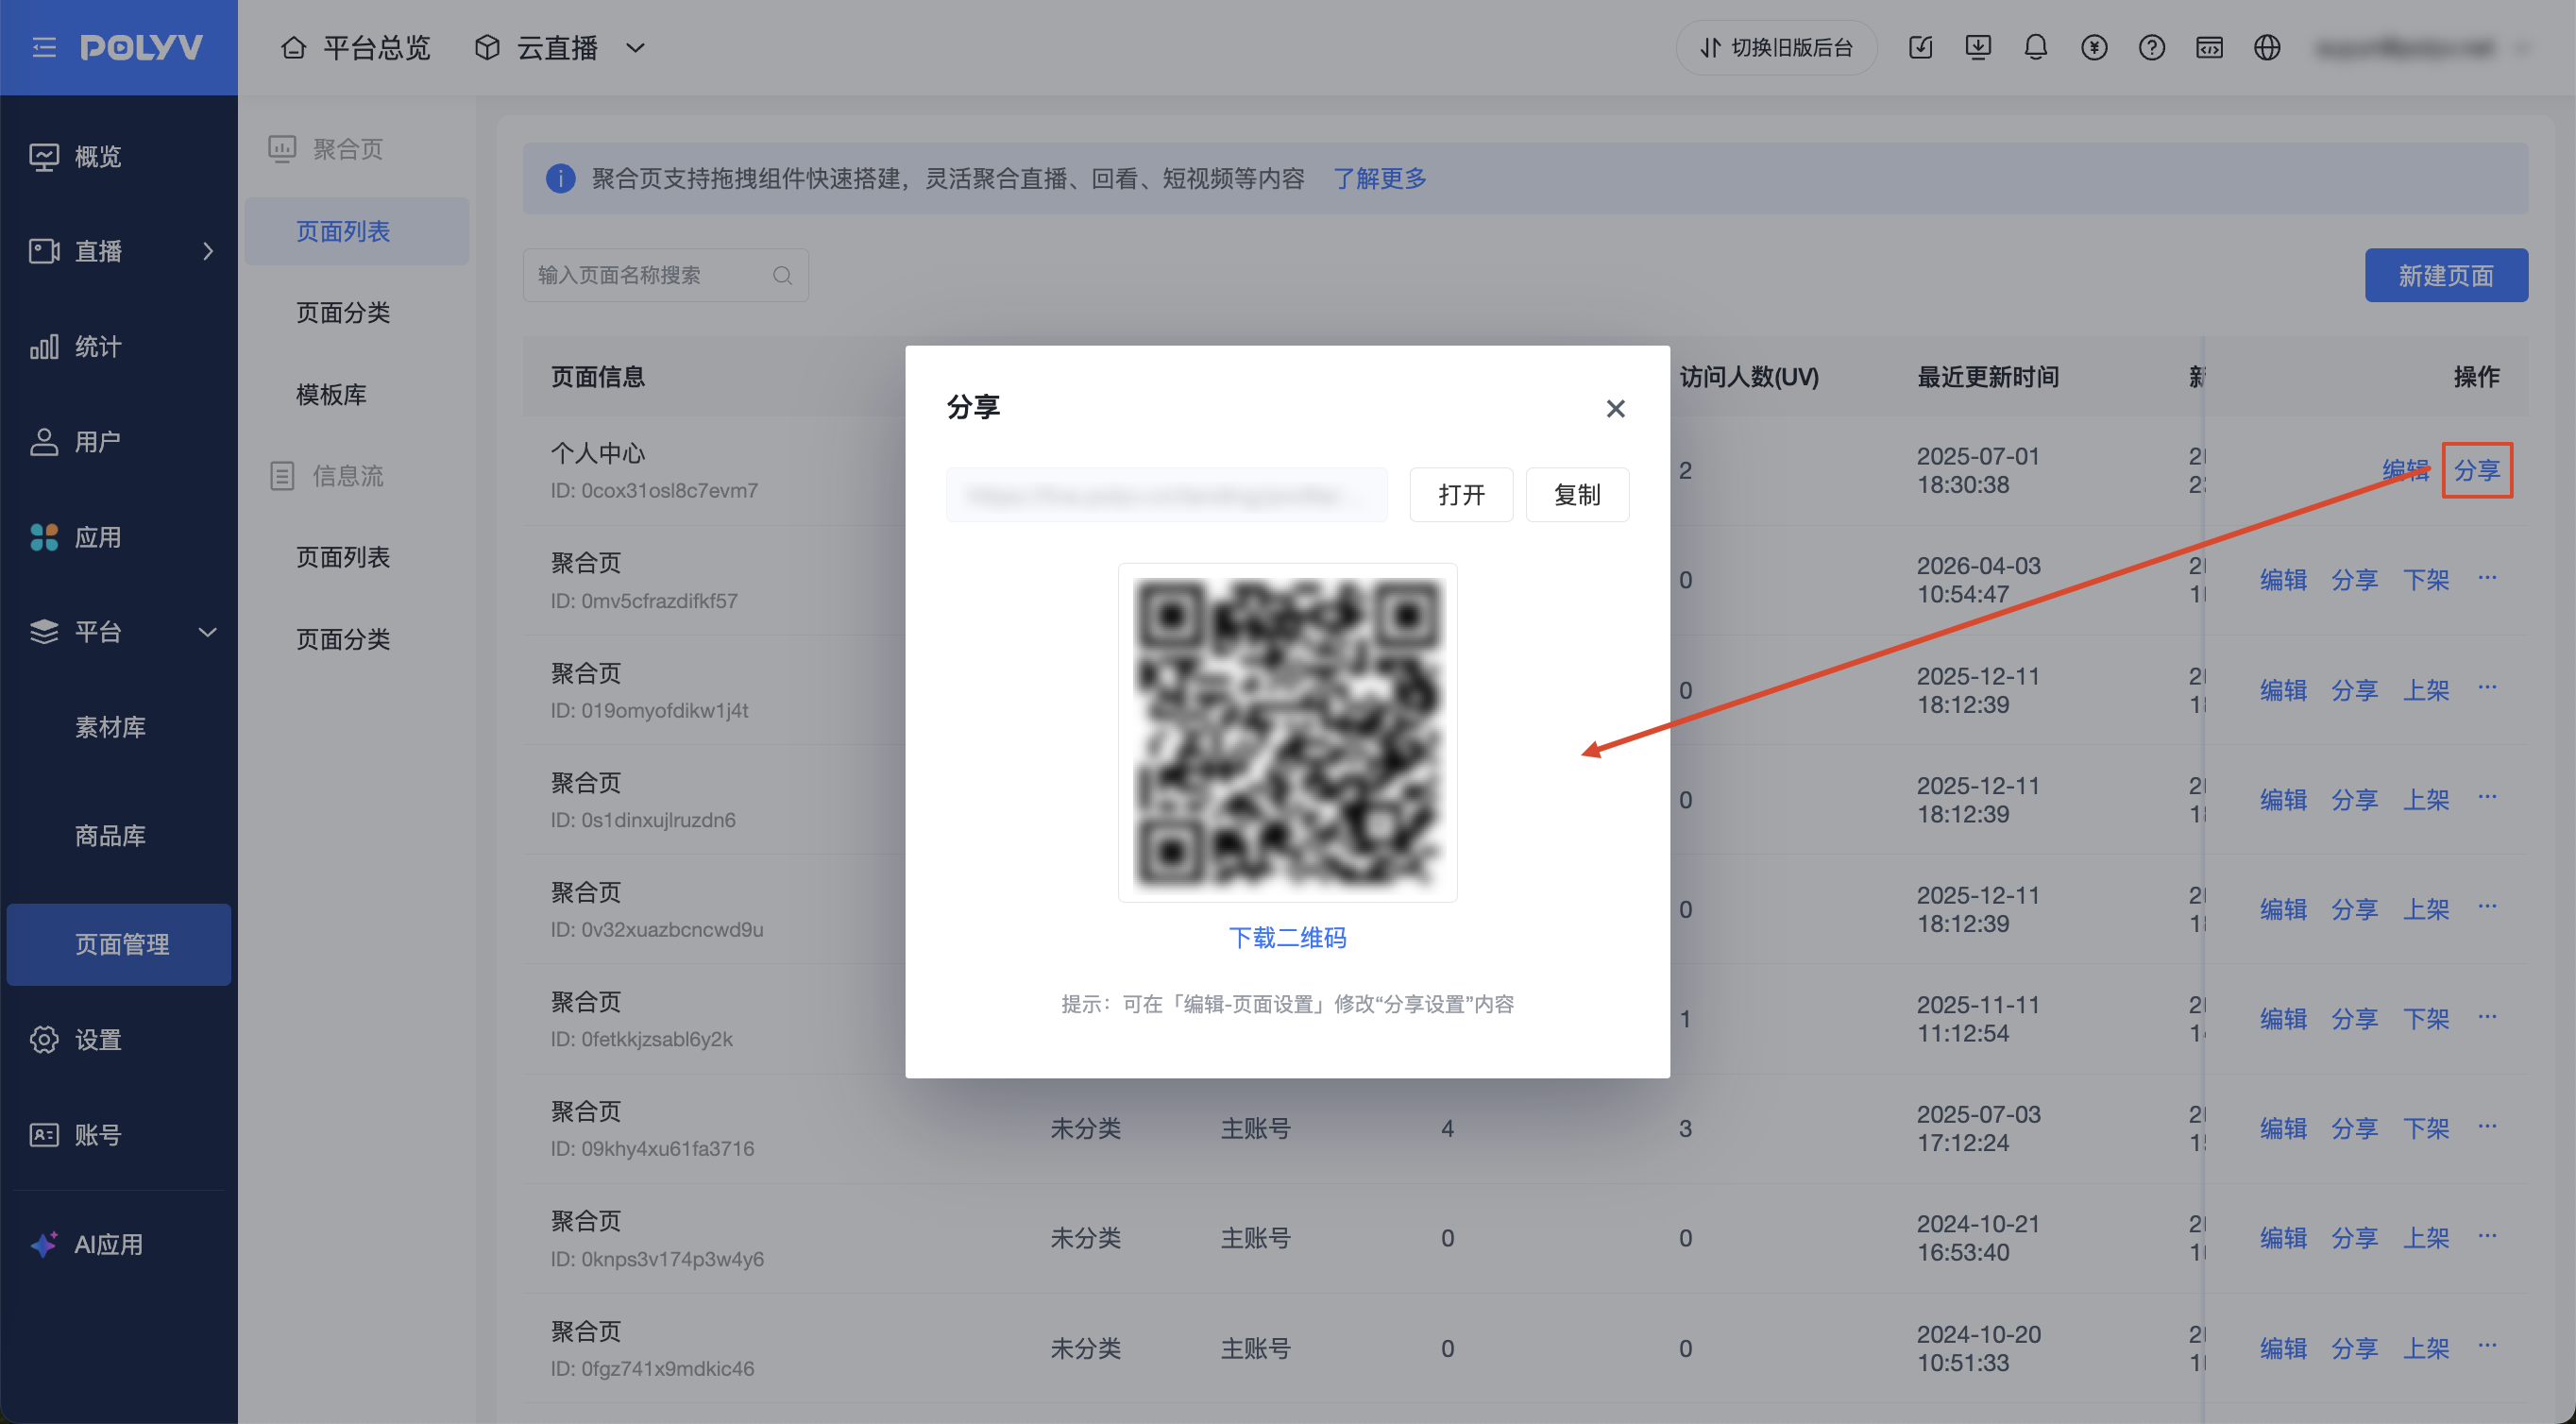The image size is (2576, 1424).
Task: Click 分享 for row 0s1dinxujlruzdn6
Action: 2355,800
